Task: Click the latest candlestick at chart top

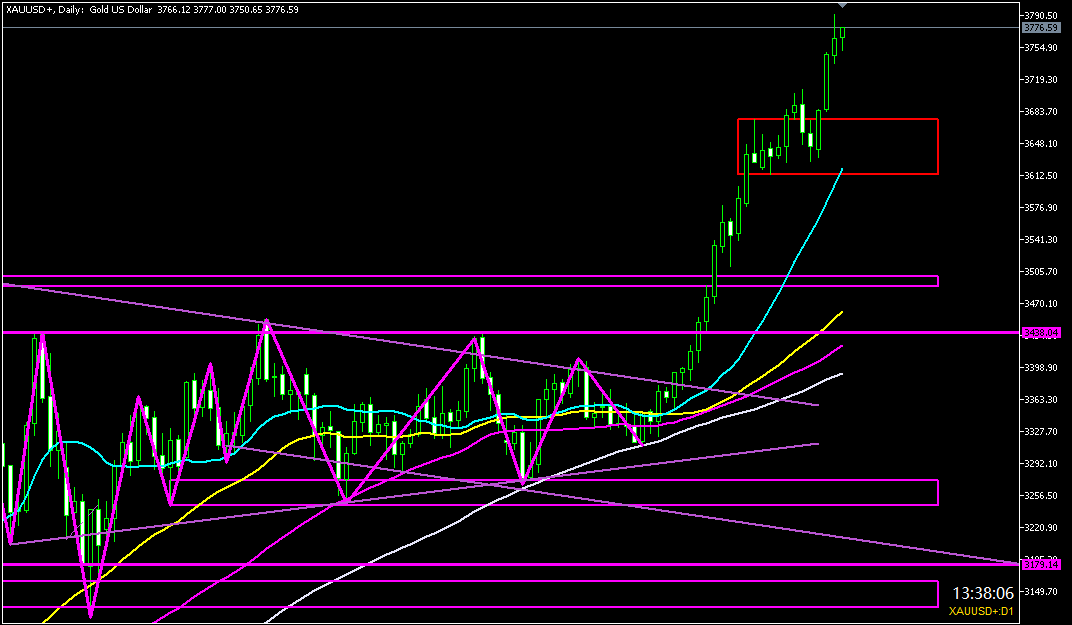Action: coord(843,34)
